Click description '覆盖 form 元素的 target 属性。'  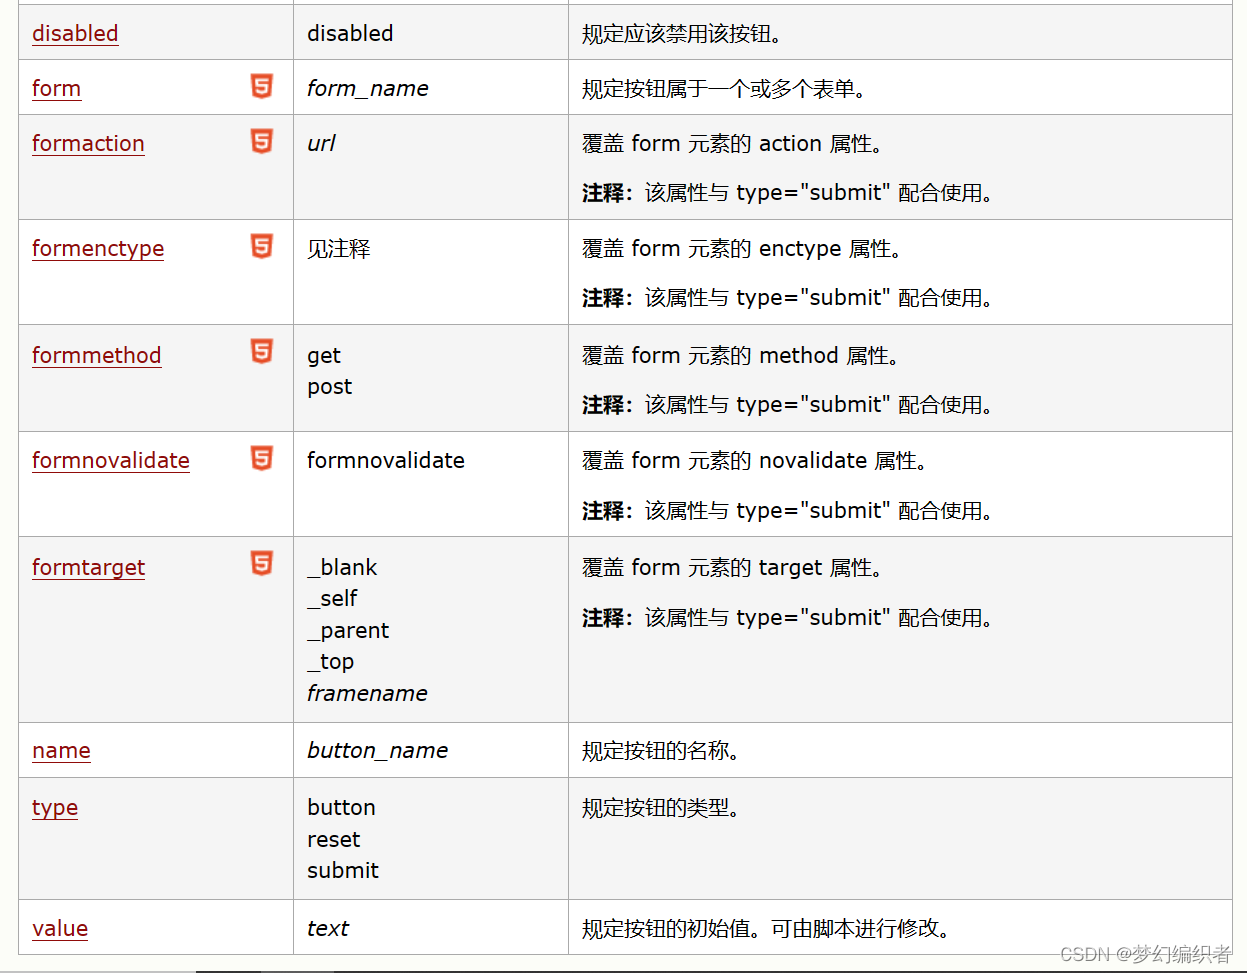pyautogui.click(x=732, y=568)
